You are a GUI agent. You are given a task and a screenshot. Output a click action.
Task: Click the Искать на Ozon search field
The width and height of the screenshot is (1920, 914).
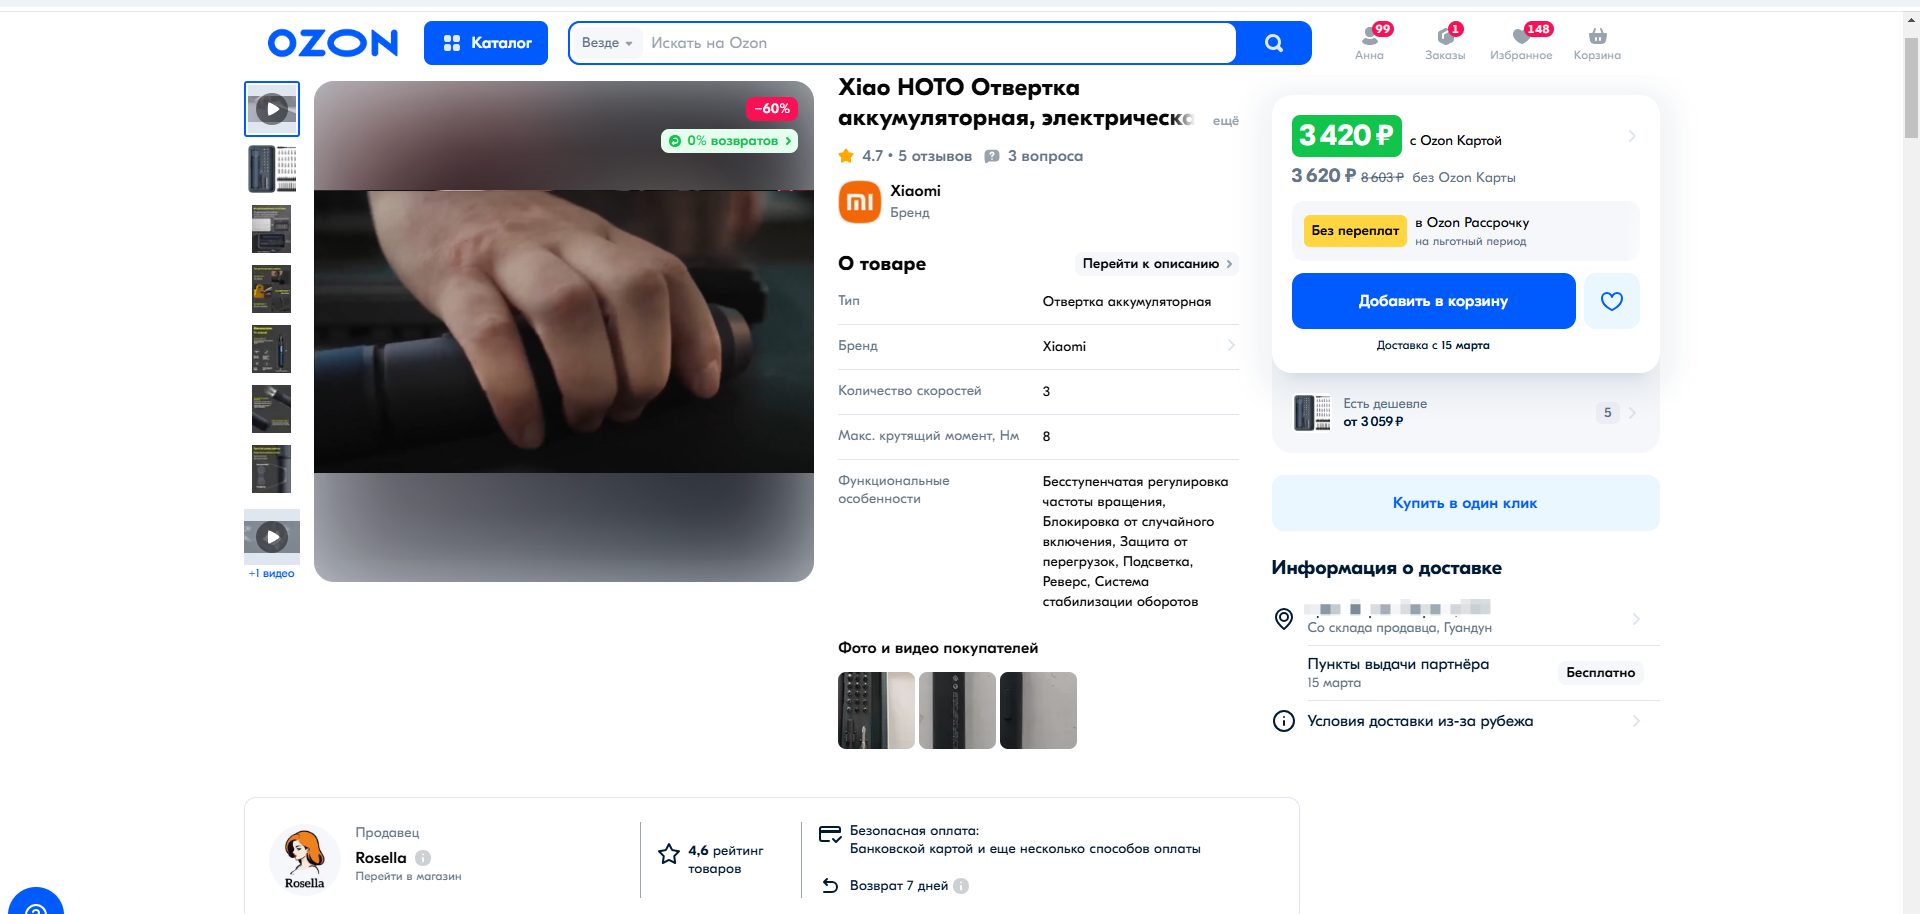coord(938,43)
